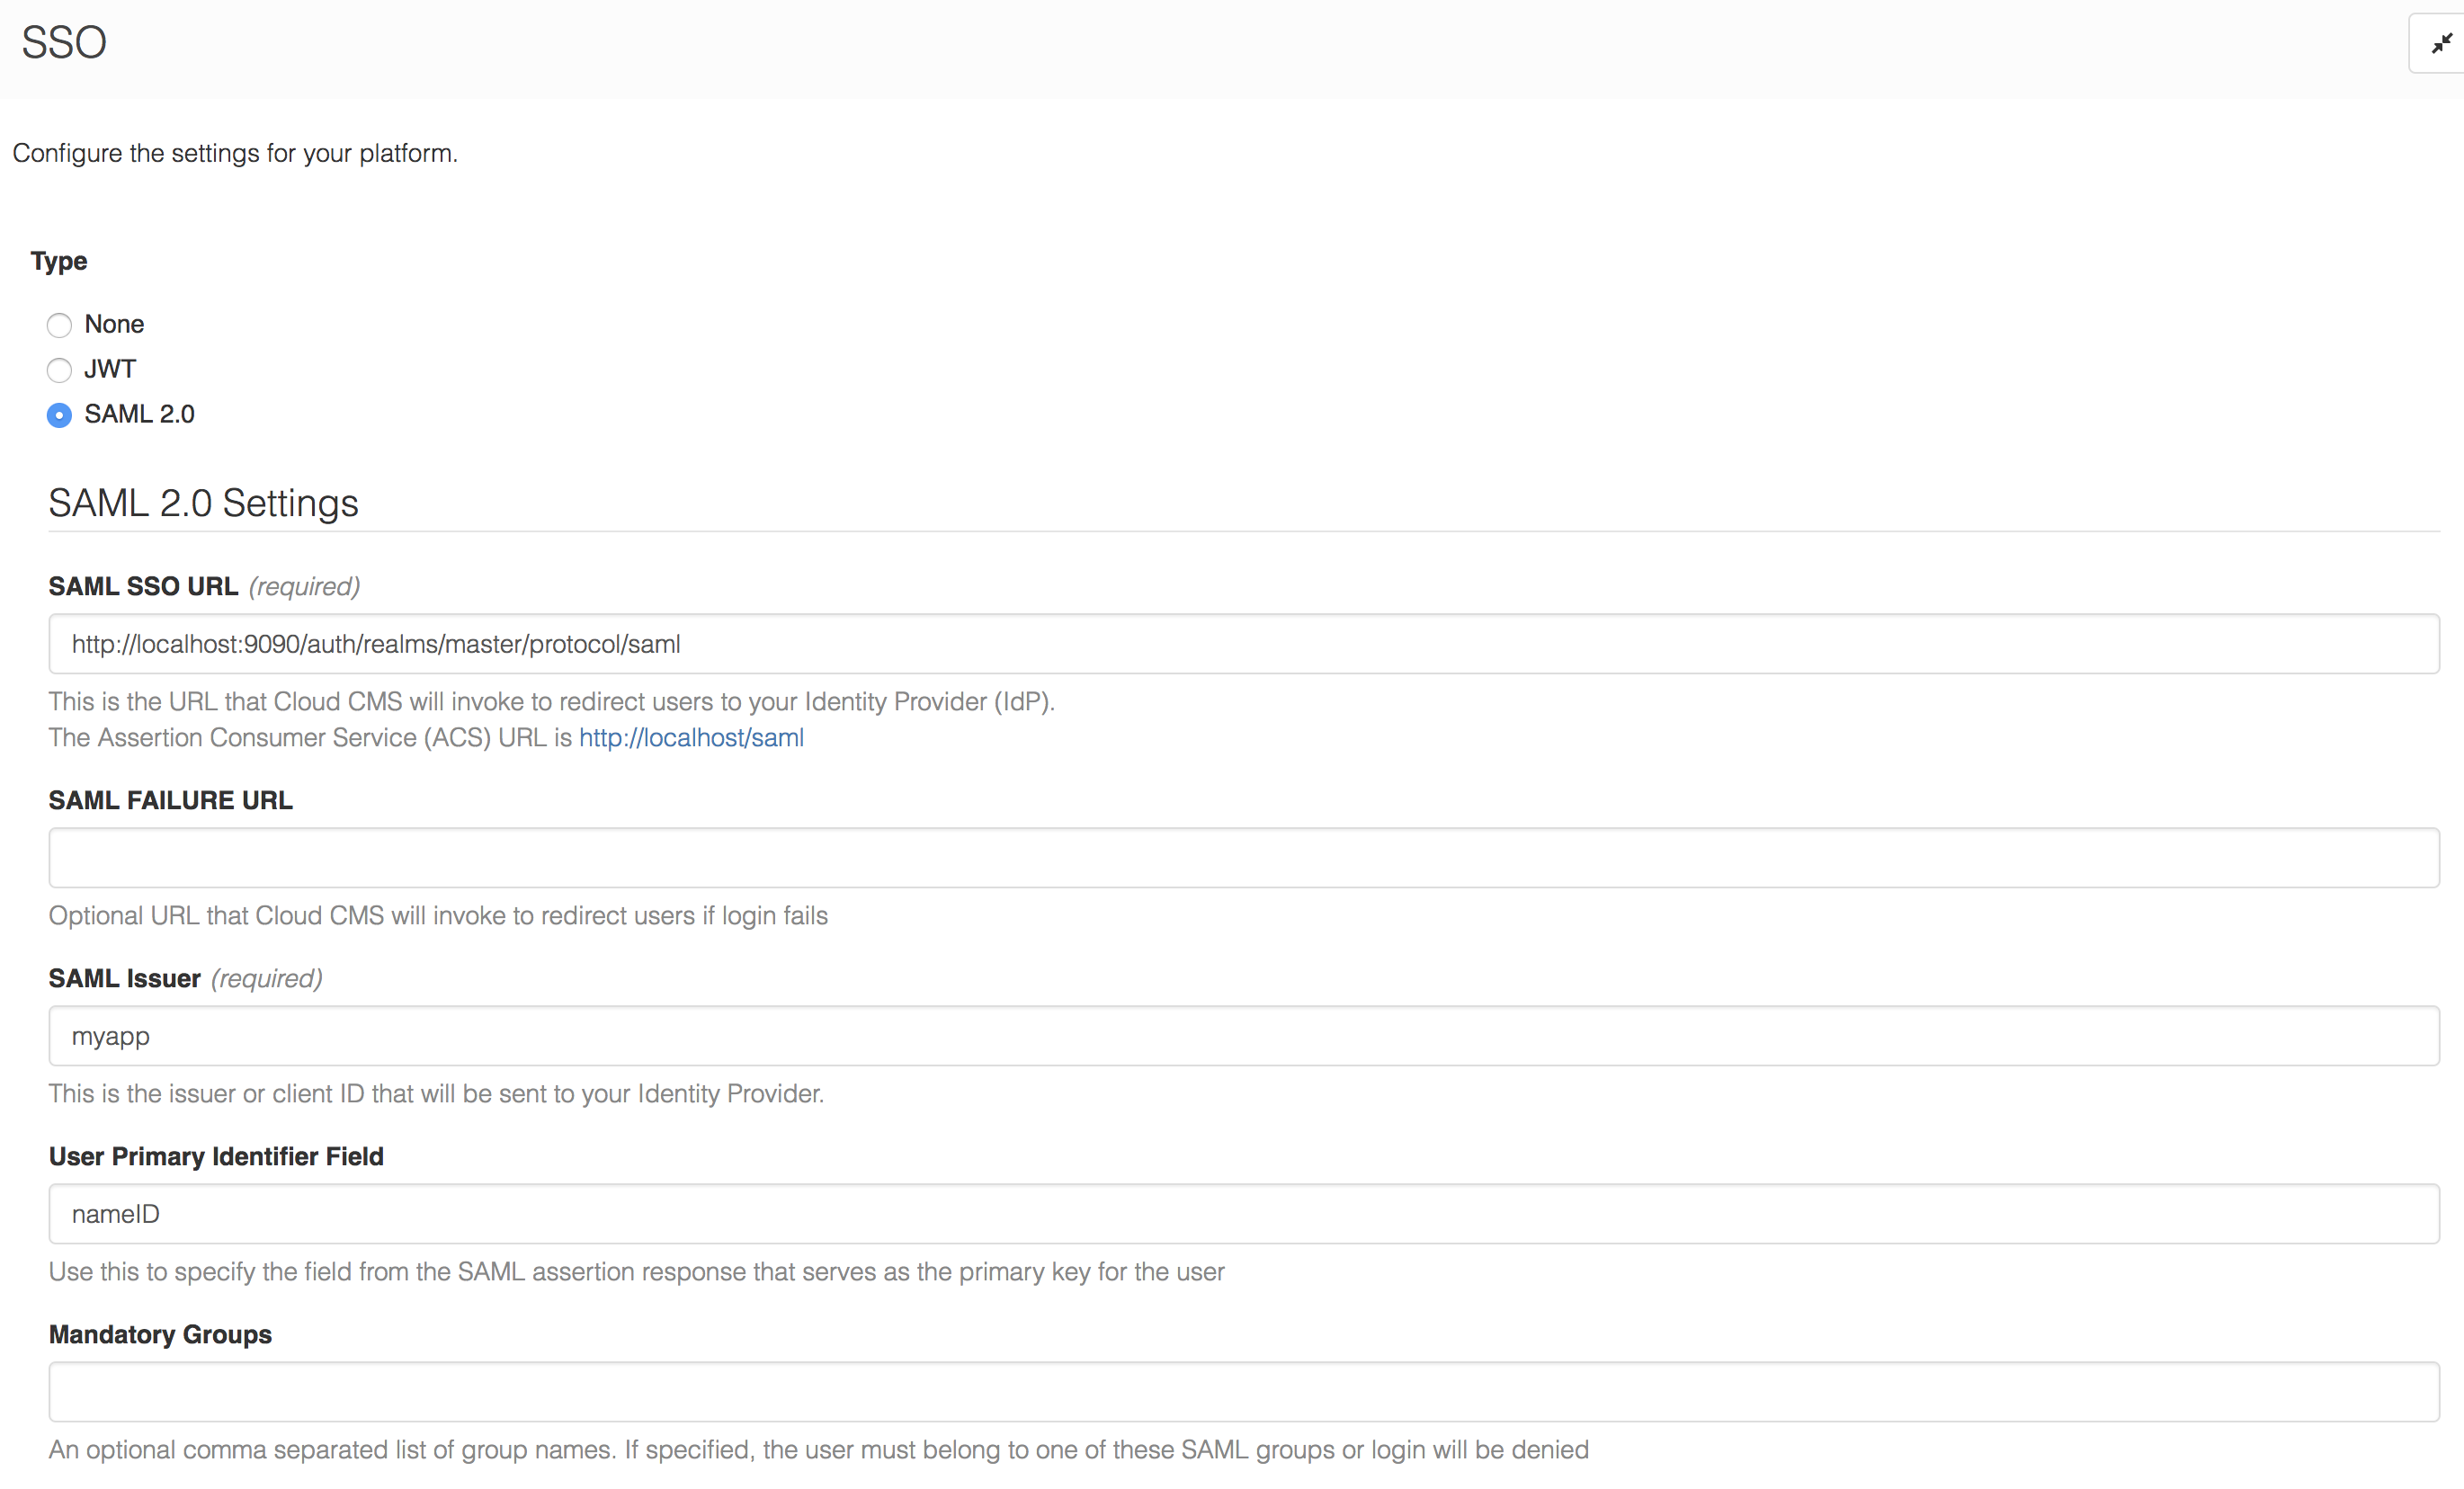The image size is (2464, 1489).
Task: Click the 'User Primary Identifier Field' label
Action: coord(216,1156)
